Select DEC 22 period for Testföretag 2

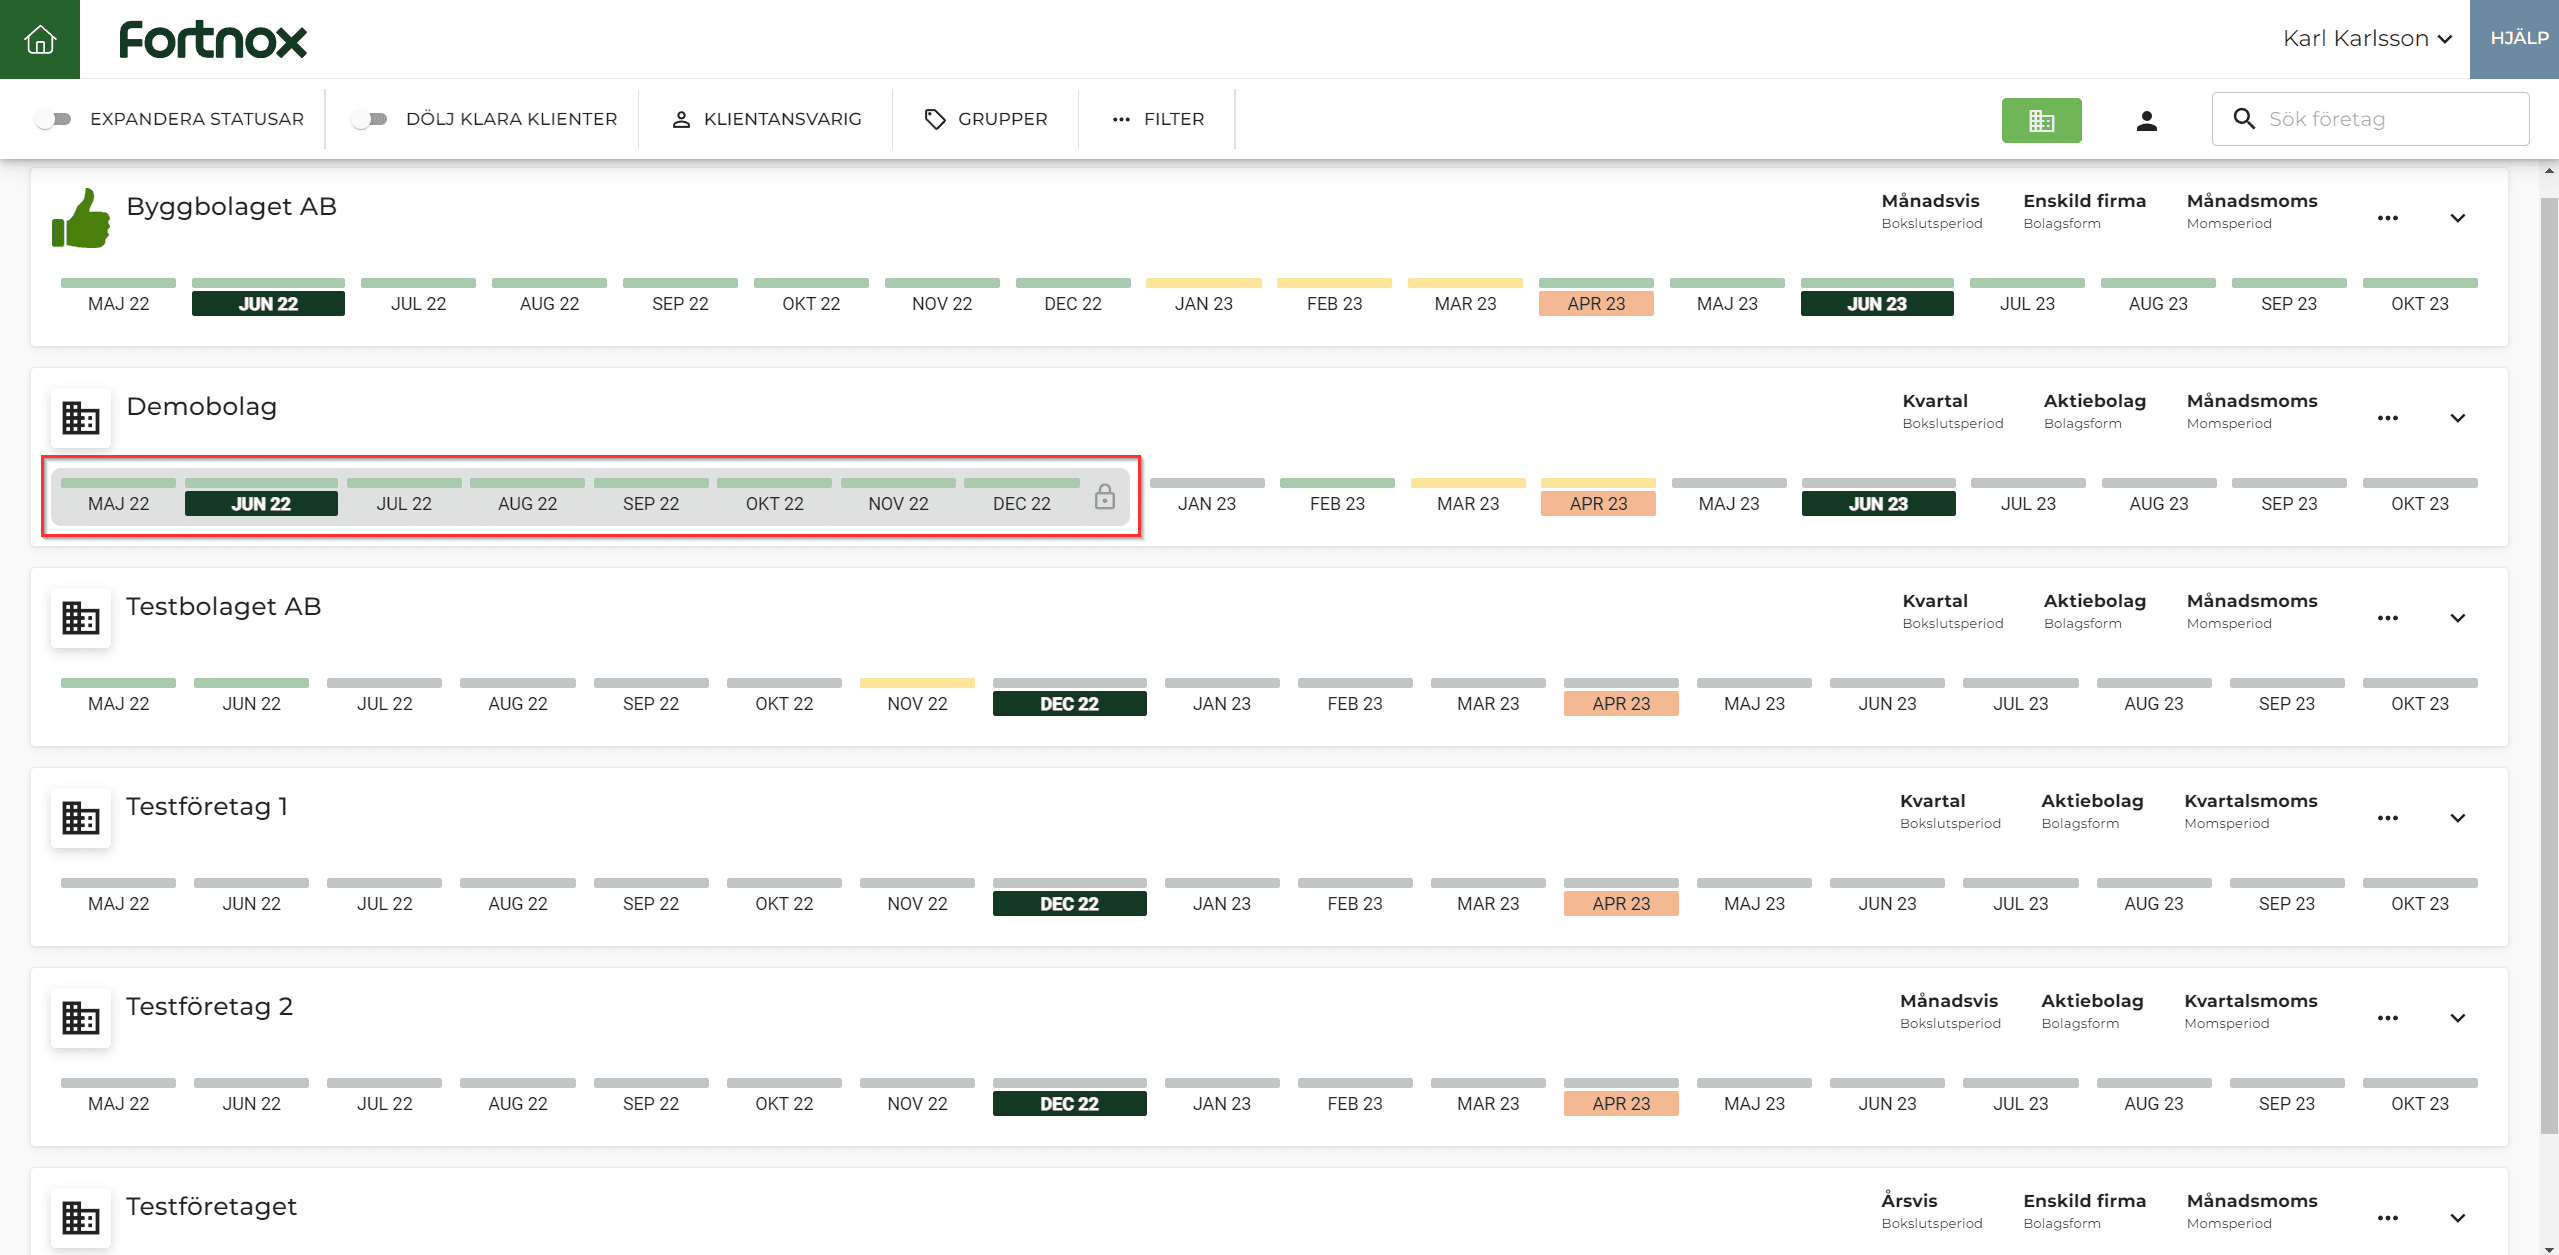1069,1103
